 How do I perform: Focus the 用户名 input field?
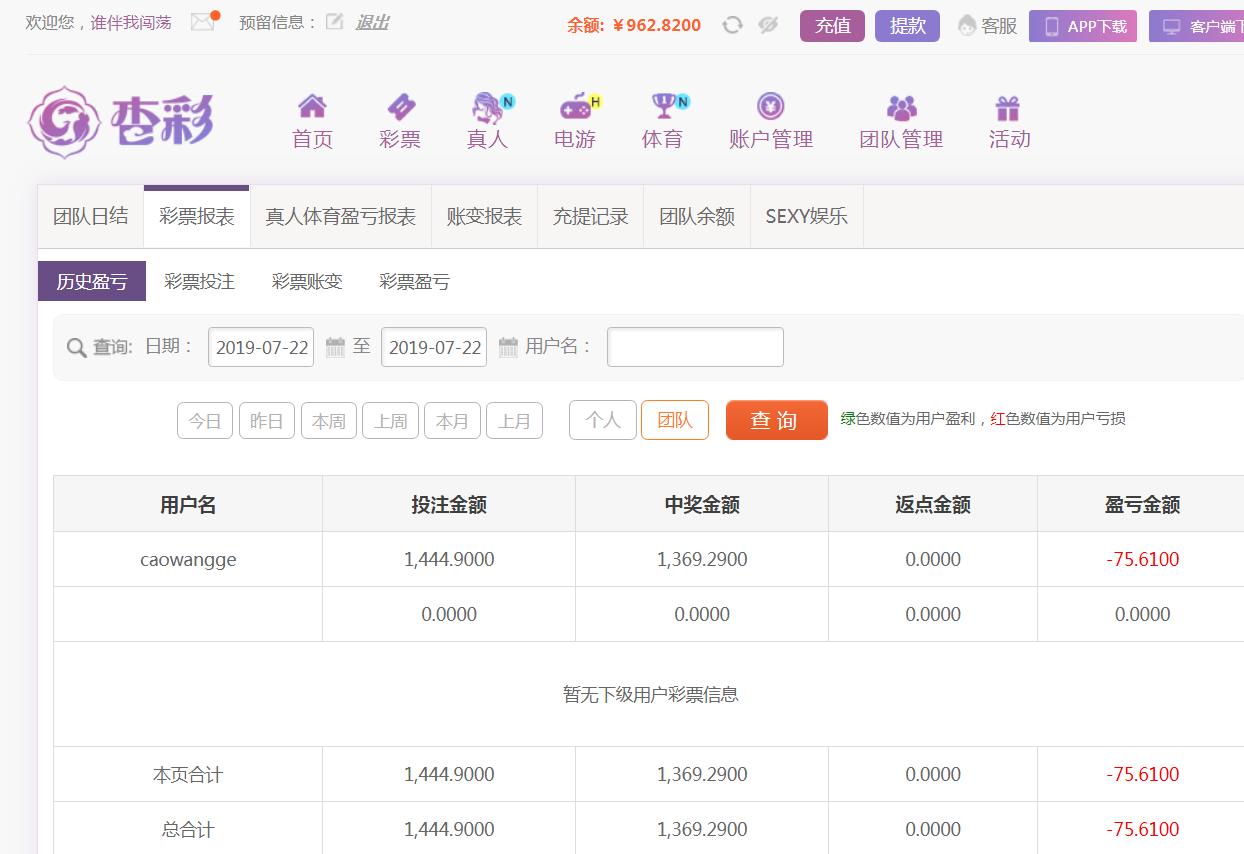pos(695,347)
